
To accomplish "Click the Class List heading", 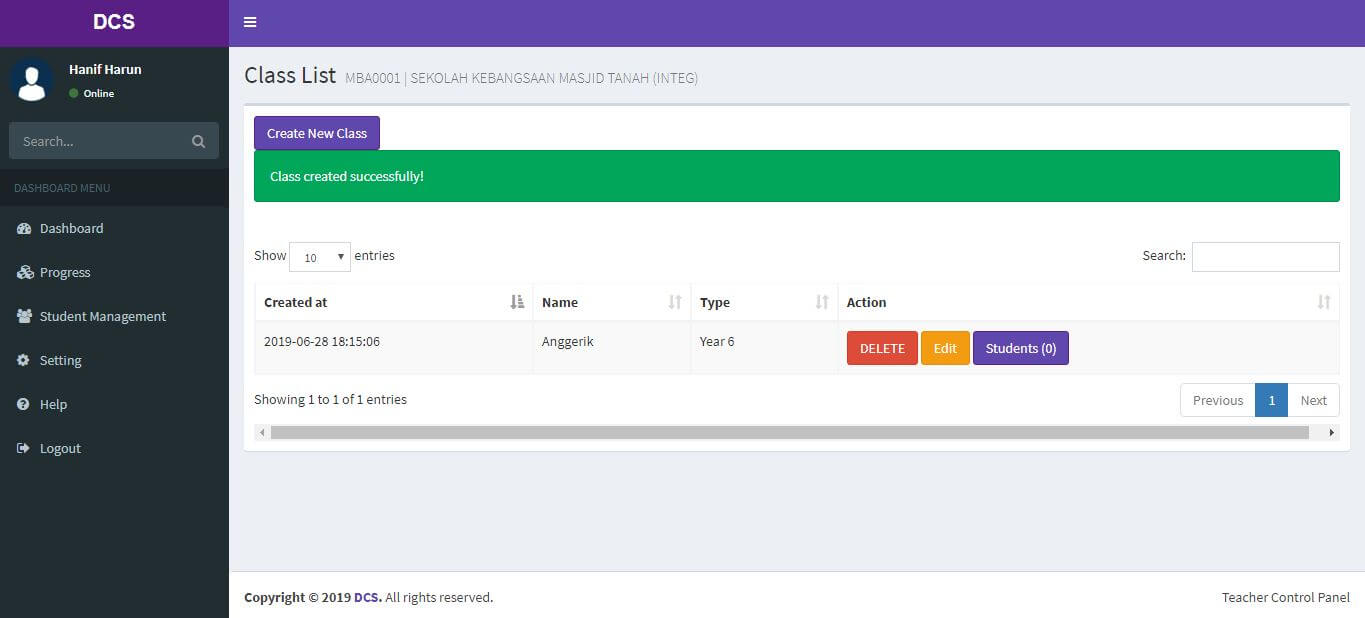I will tap(290, 75).
